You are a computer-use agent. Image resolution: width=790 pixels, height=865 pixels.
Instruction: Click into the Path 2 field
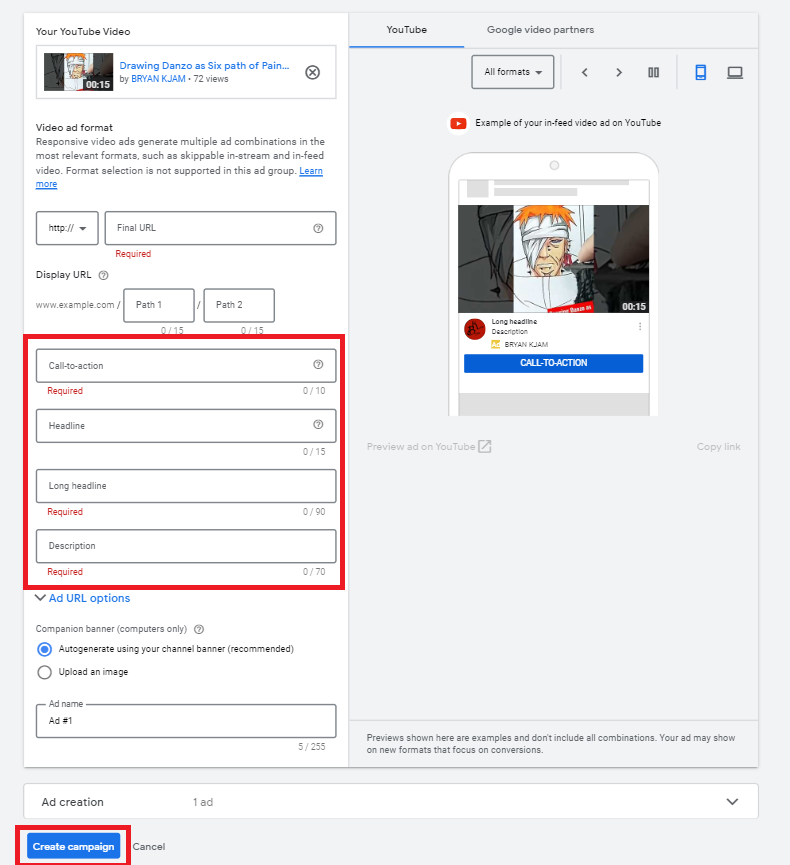click(x=239, y=305)
